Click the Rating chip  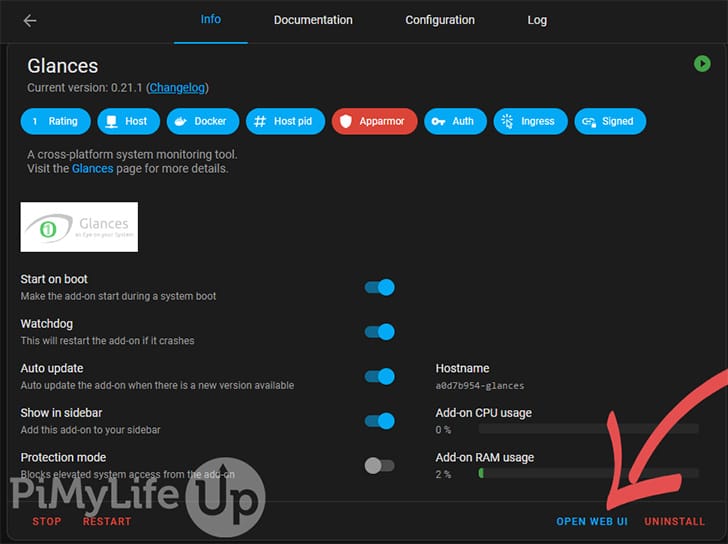tap(56, 121)
